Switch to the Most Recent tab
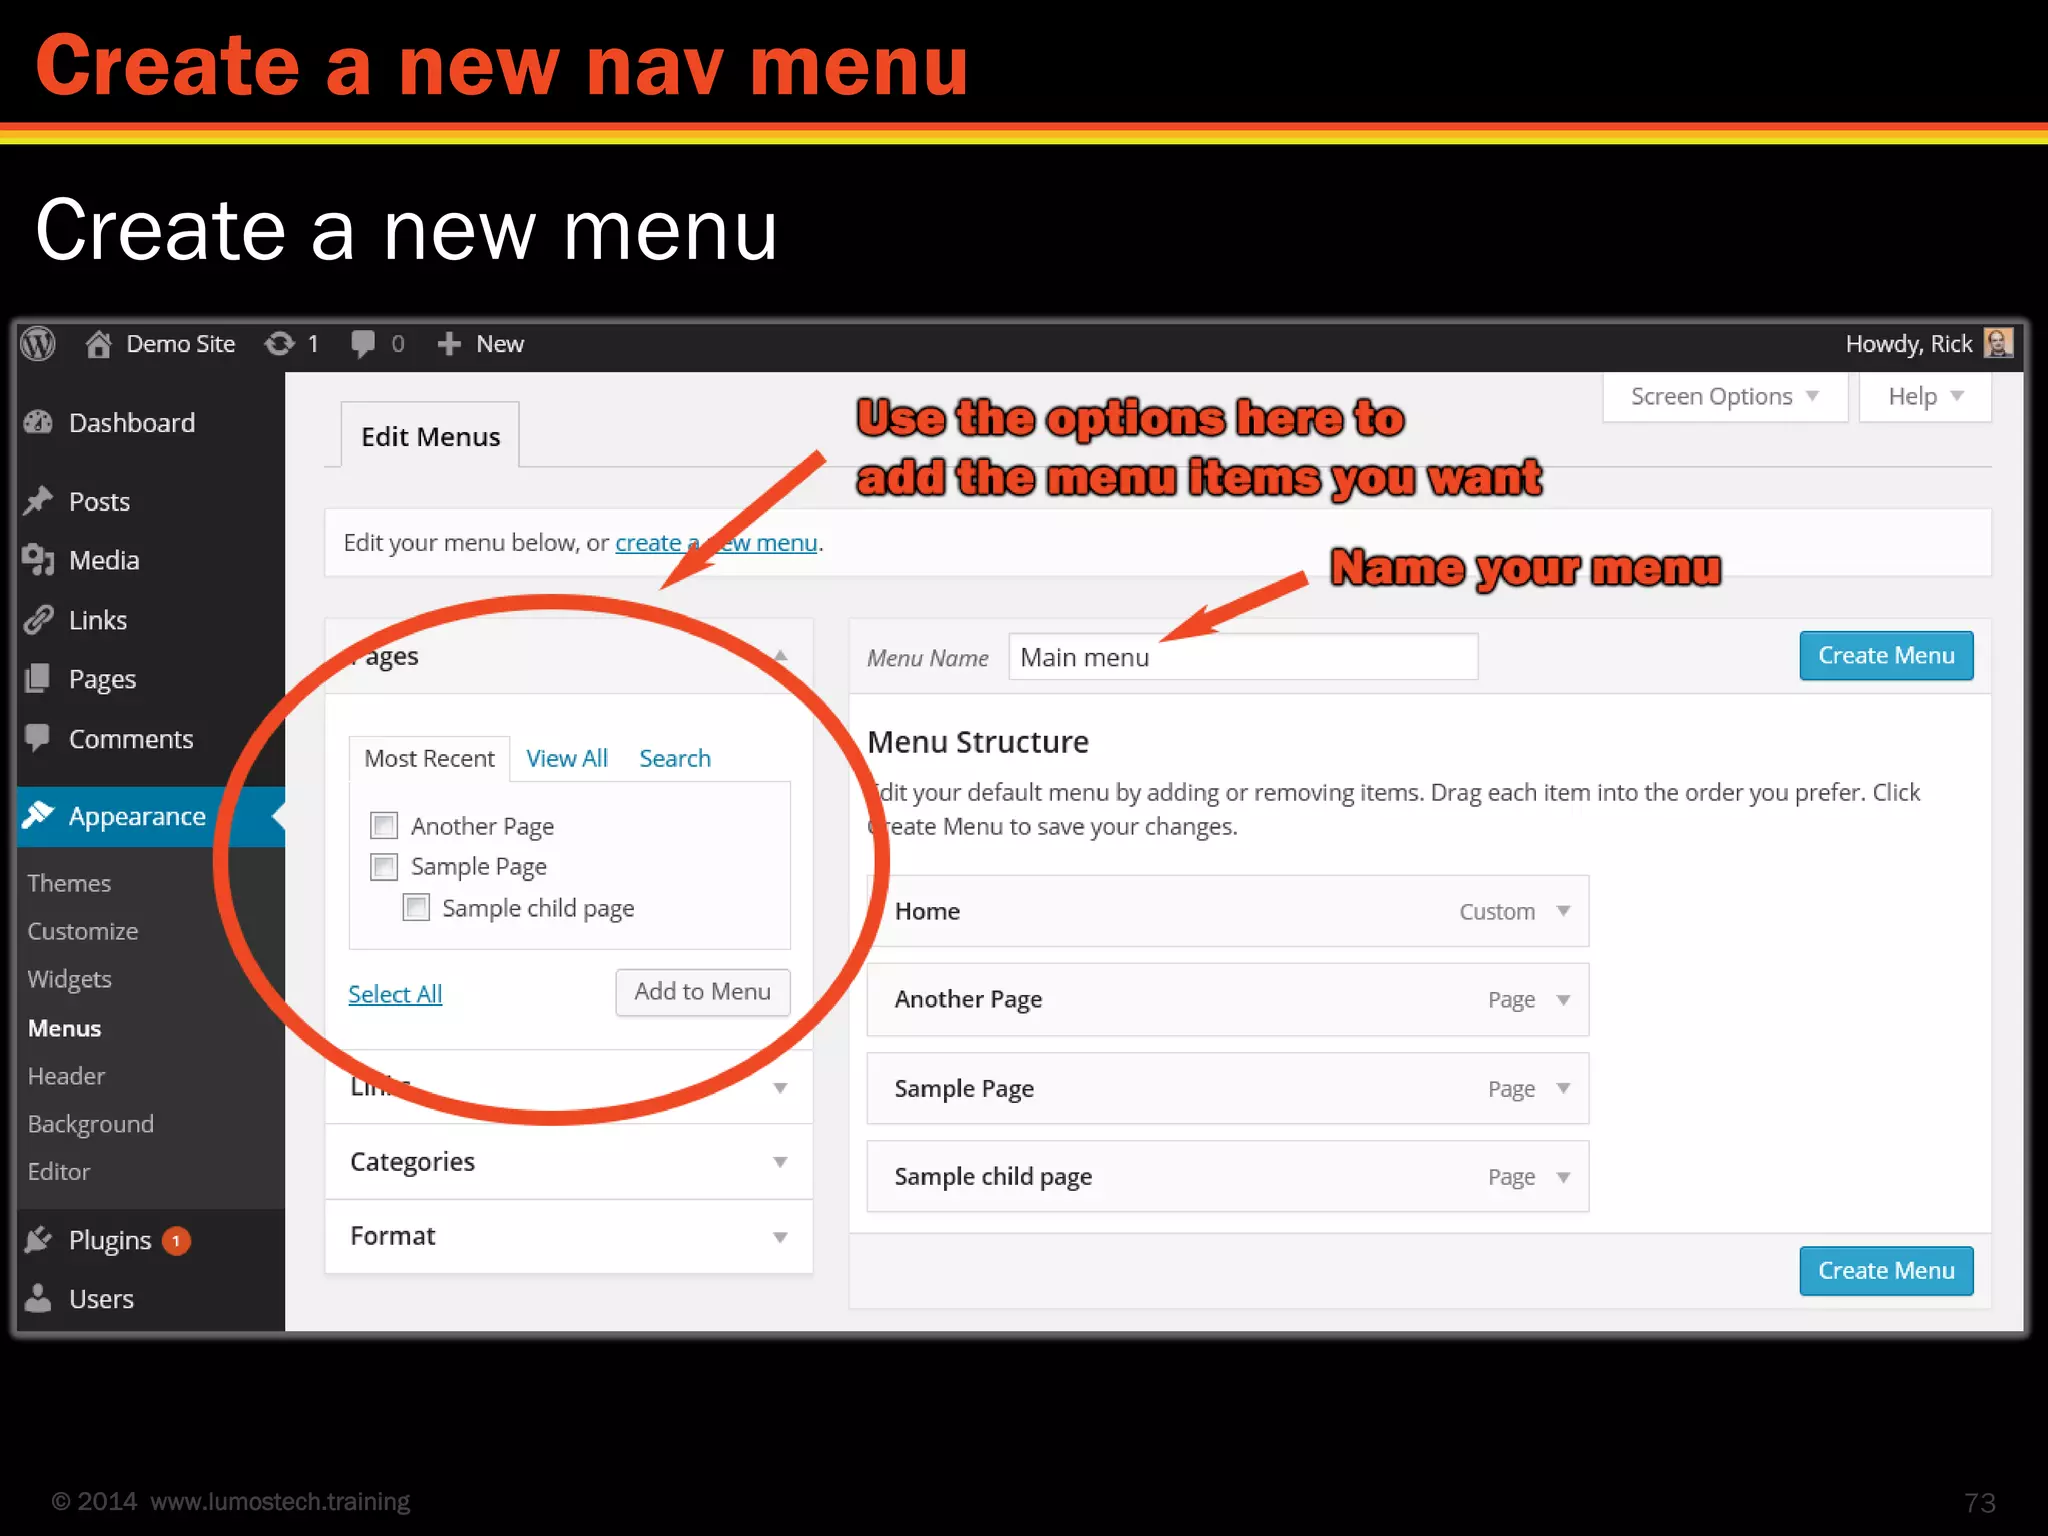The image size is (2048, 1536). coord(429,758)
